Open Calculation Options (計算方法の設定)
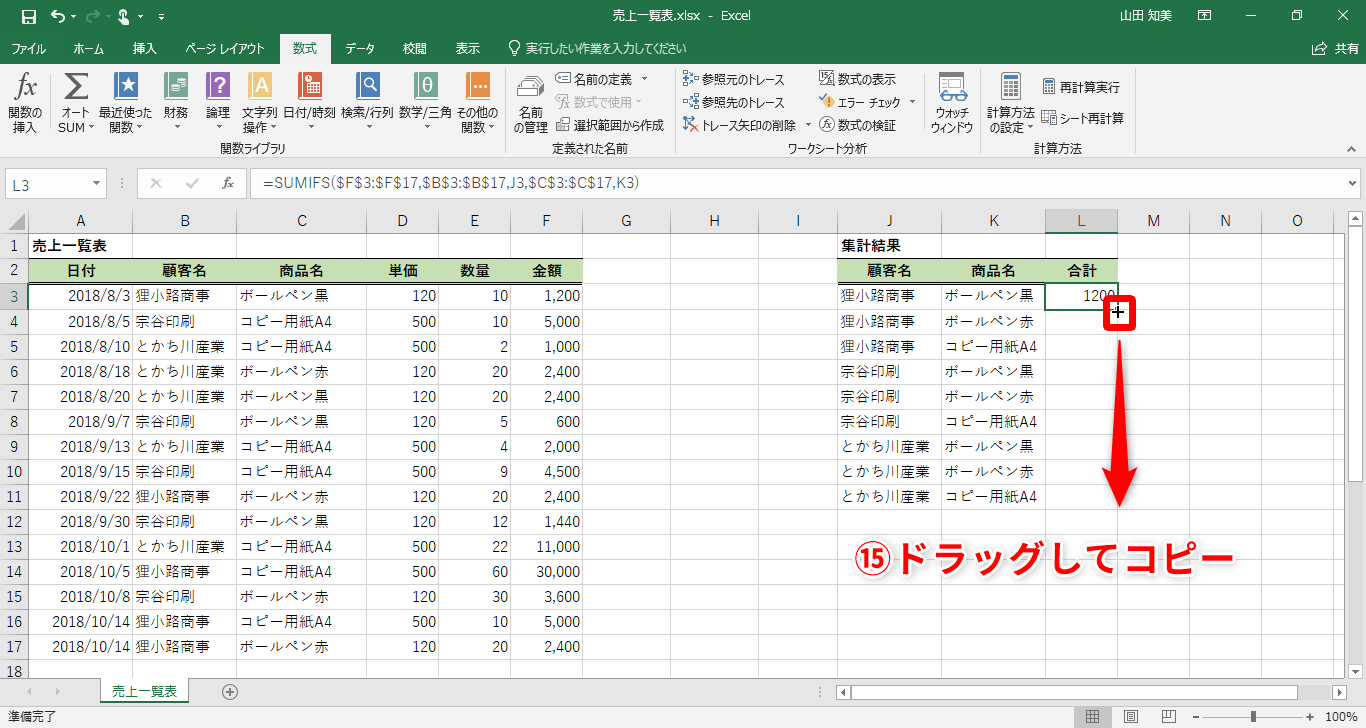The image size is (1366, 728). pos(1011,103)
